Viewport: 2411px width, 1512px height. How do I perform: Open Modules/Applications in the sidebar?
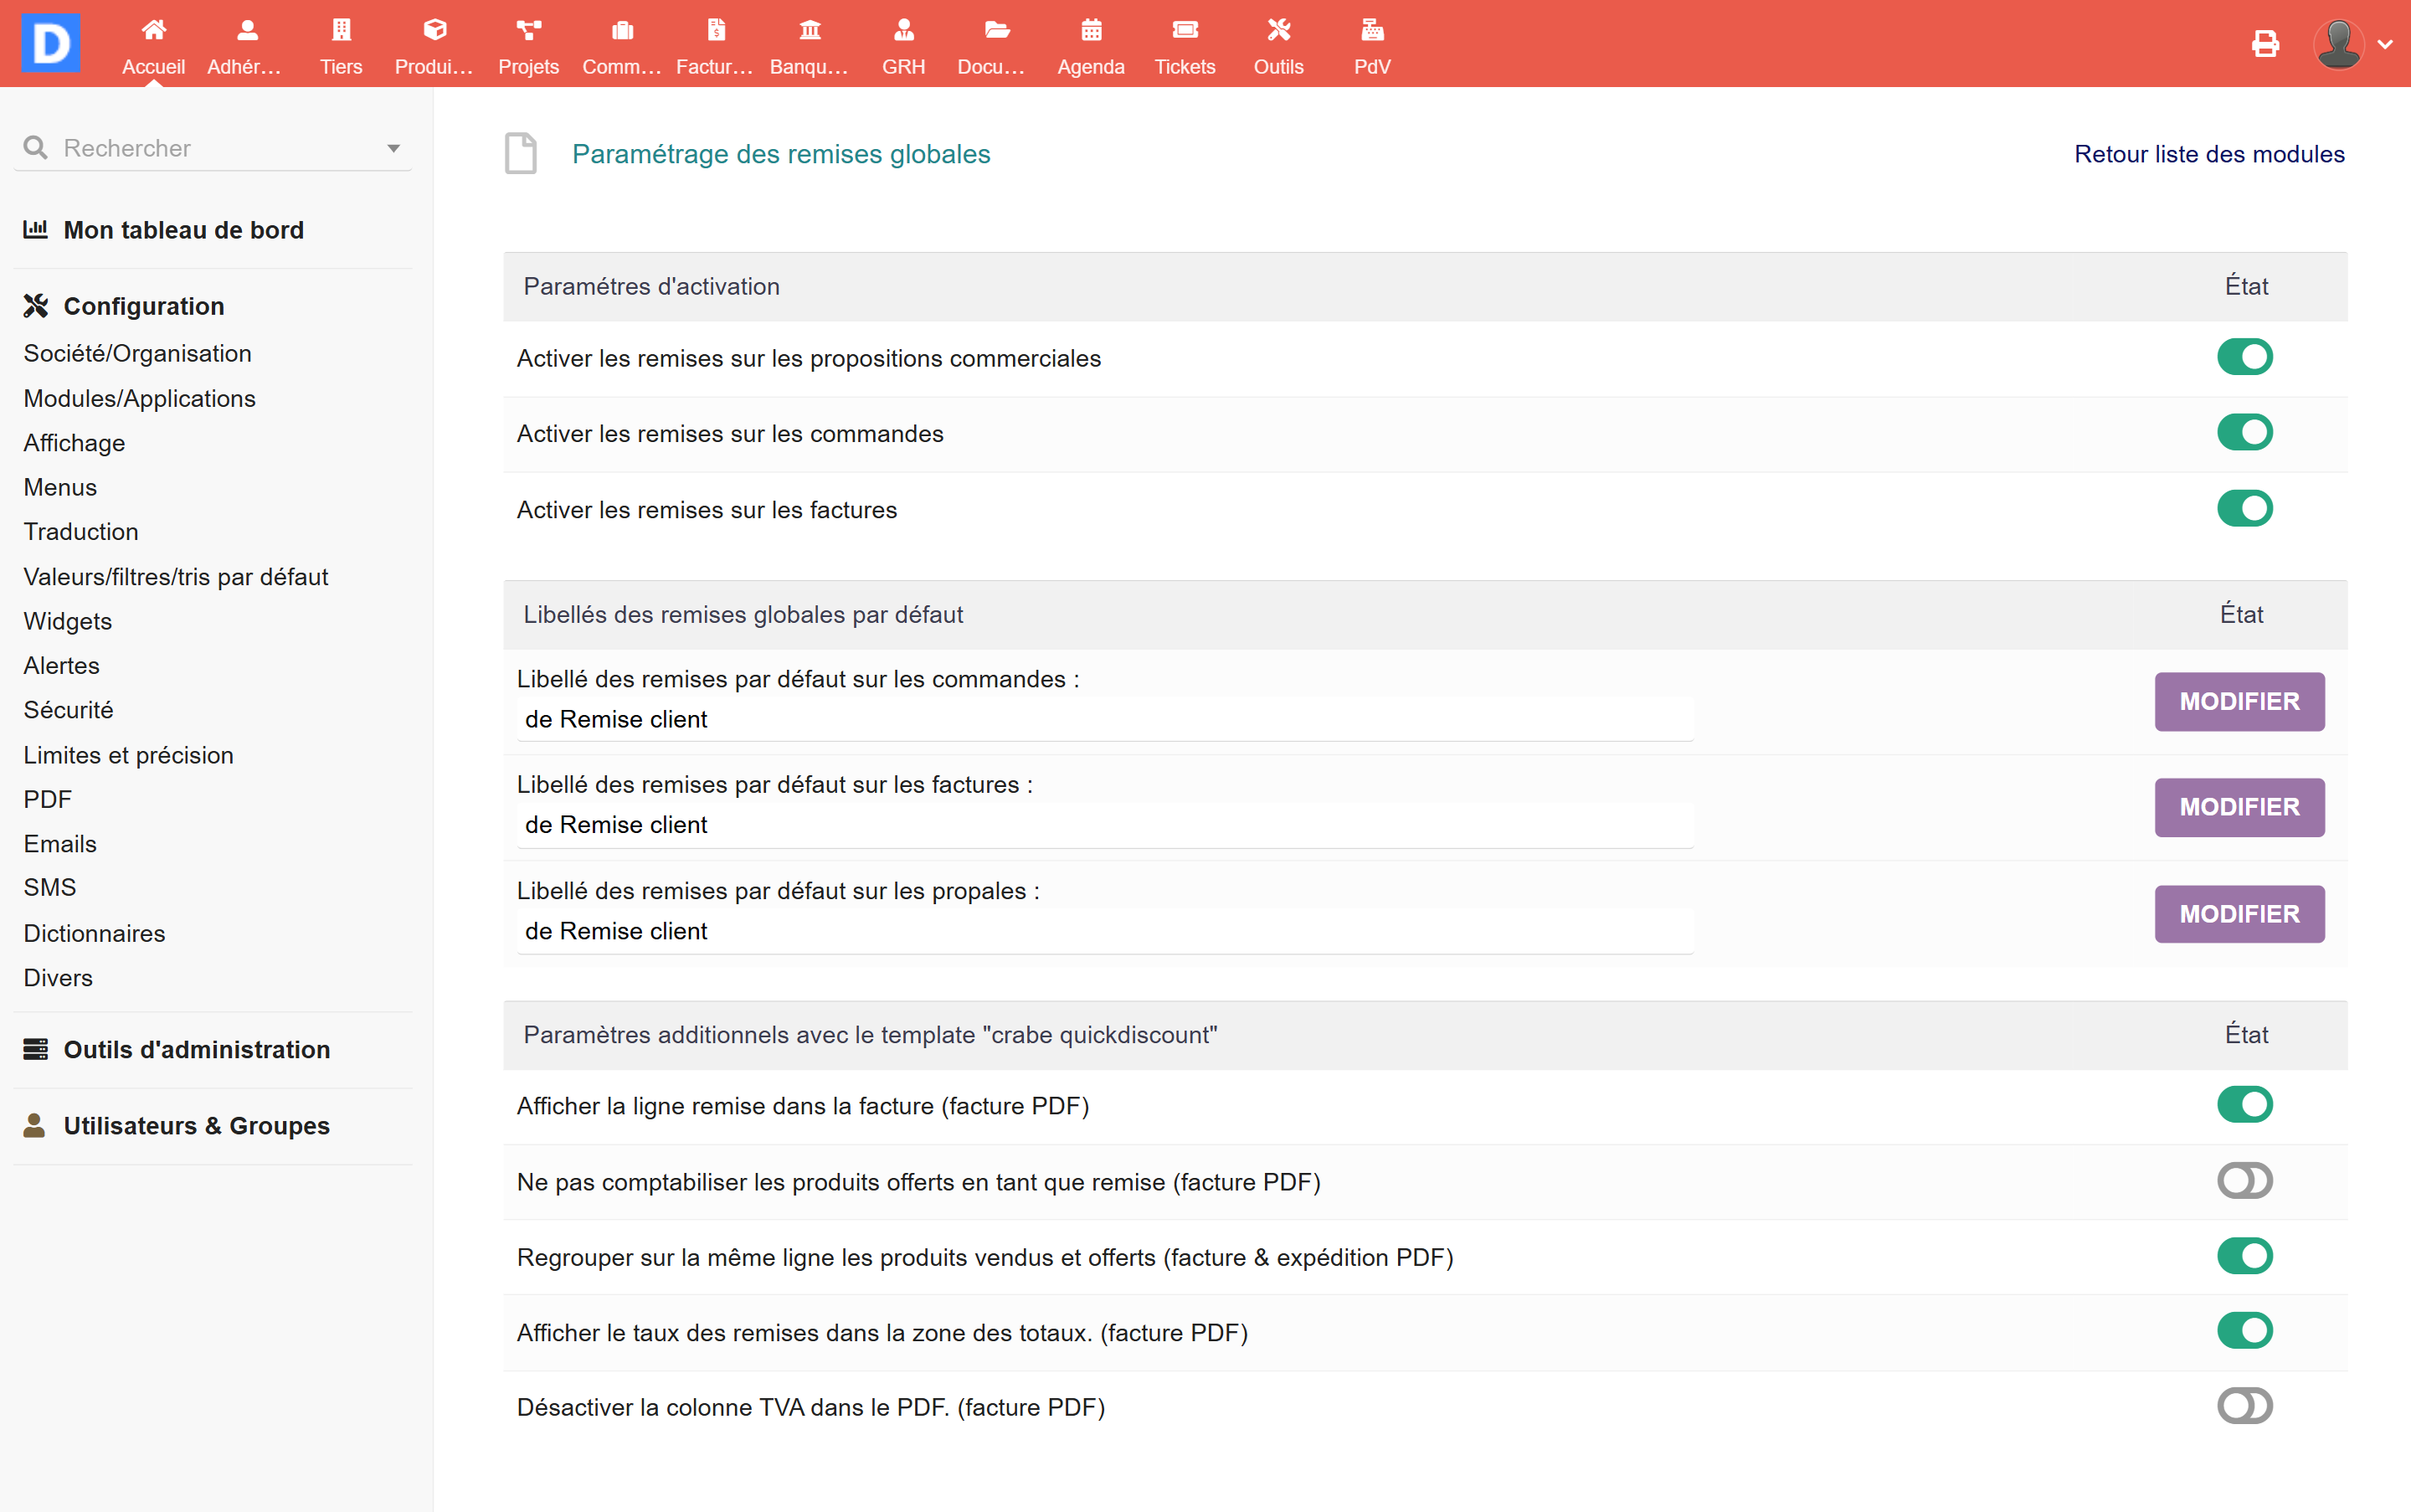pos(139,398)
